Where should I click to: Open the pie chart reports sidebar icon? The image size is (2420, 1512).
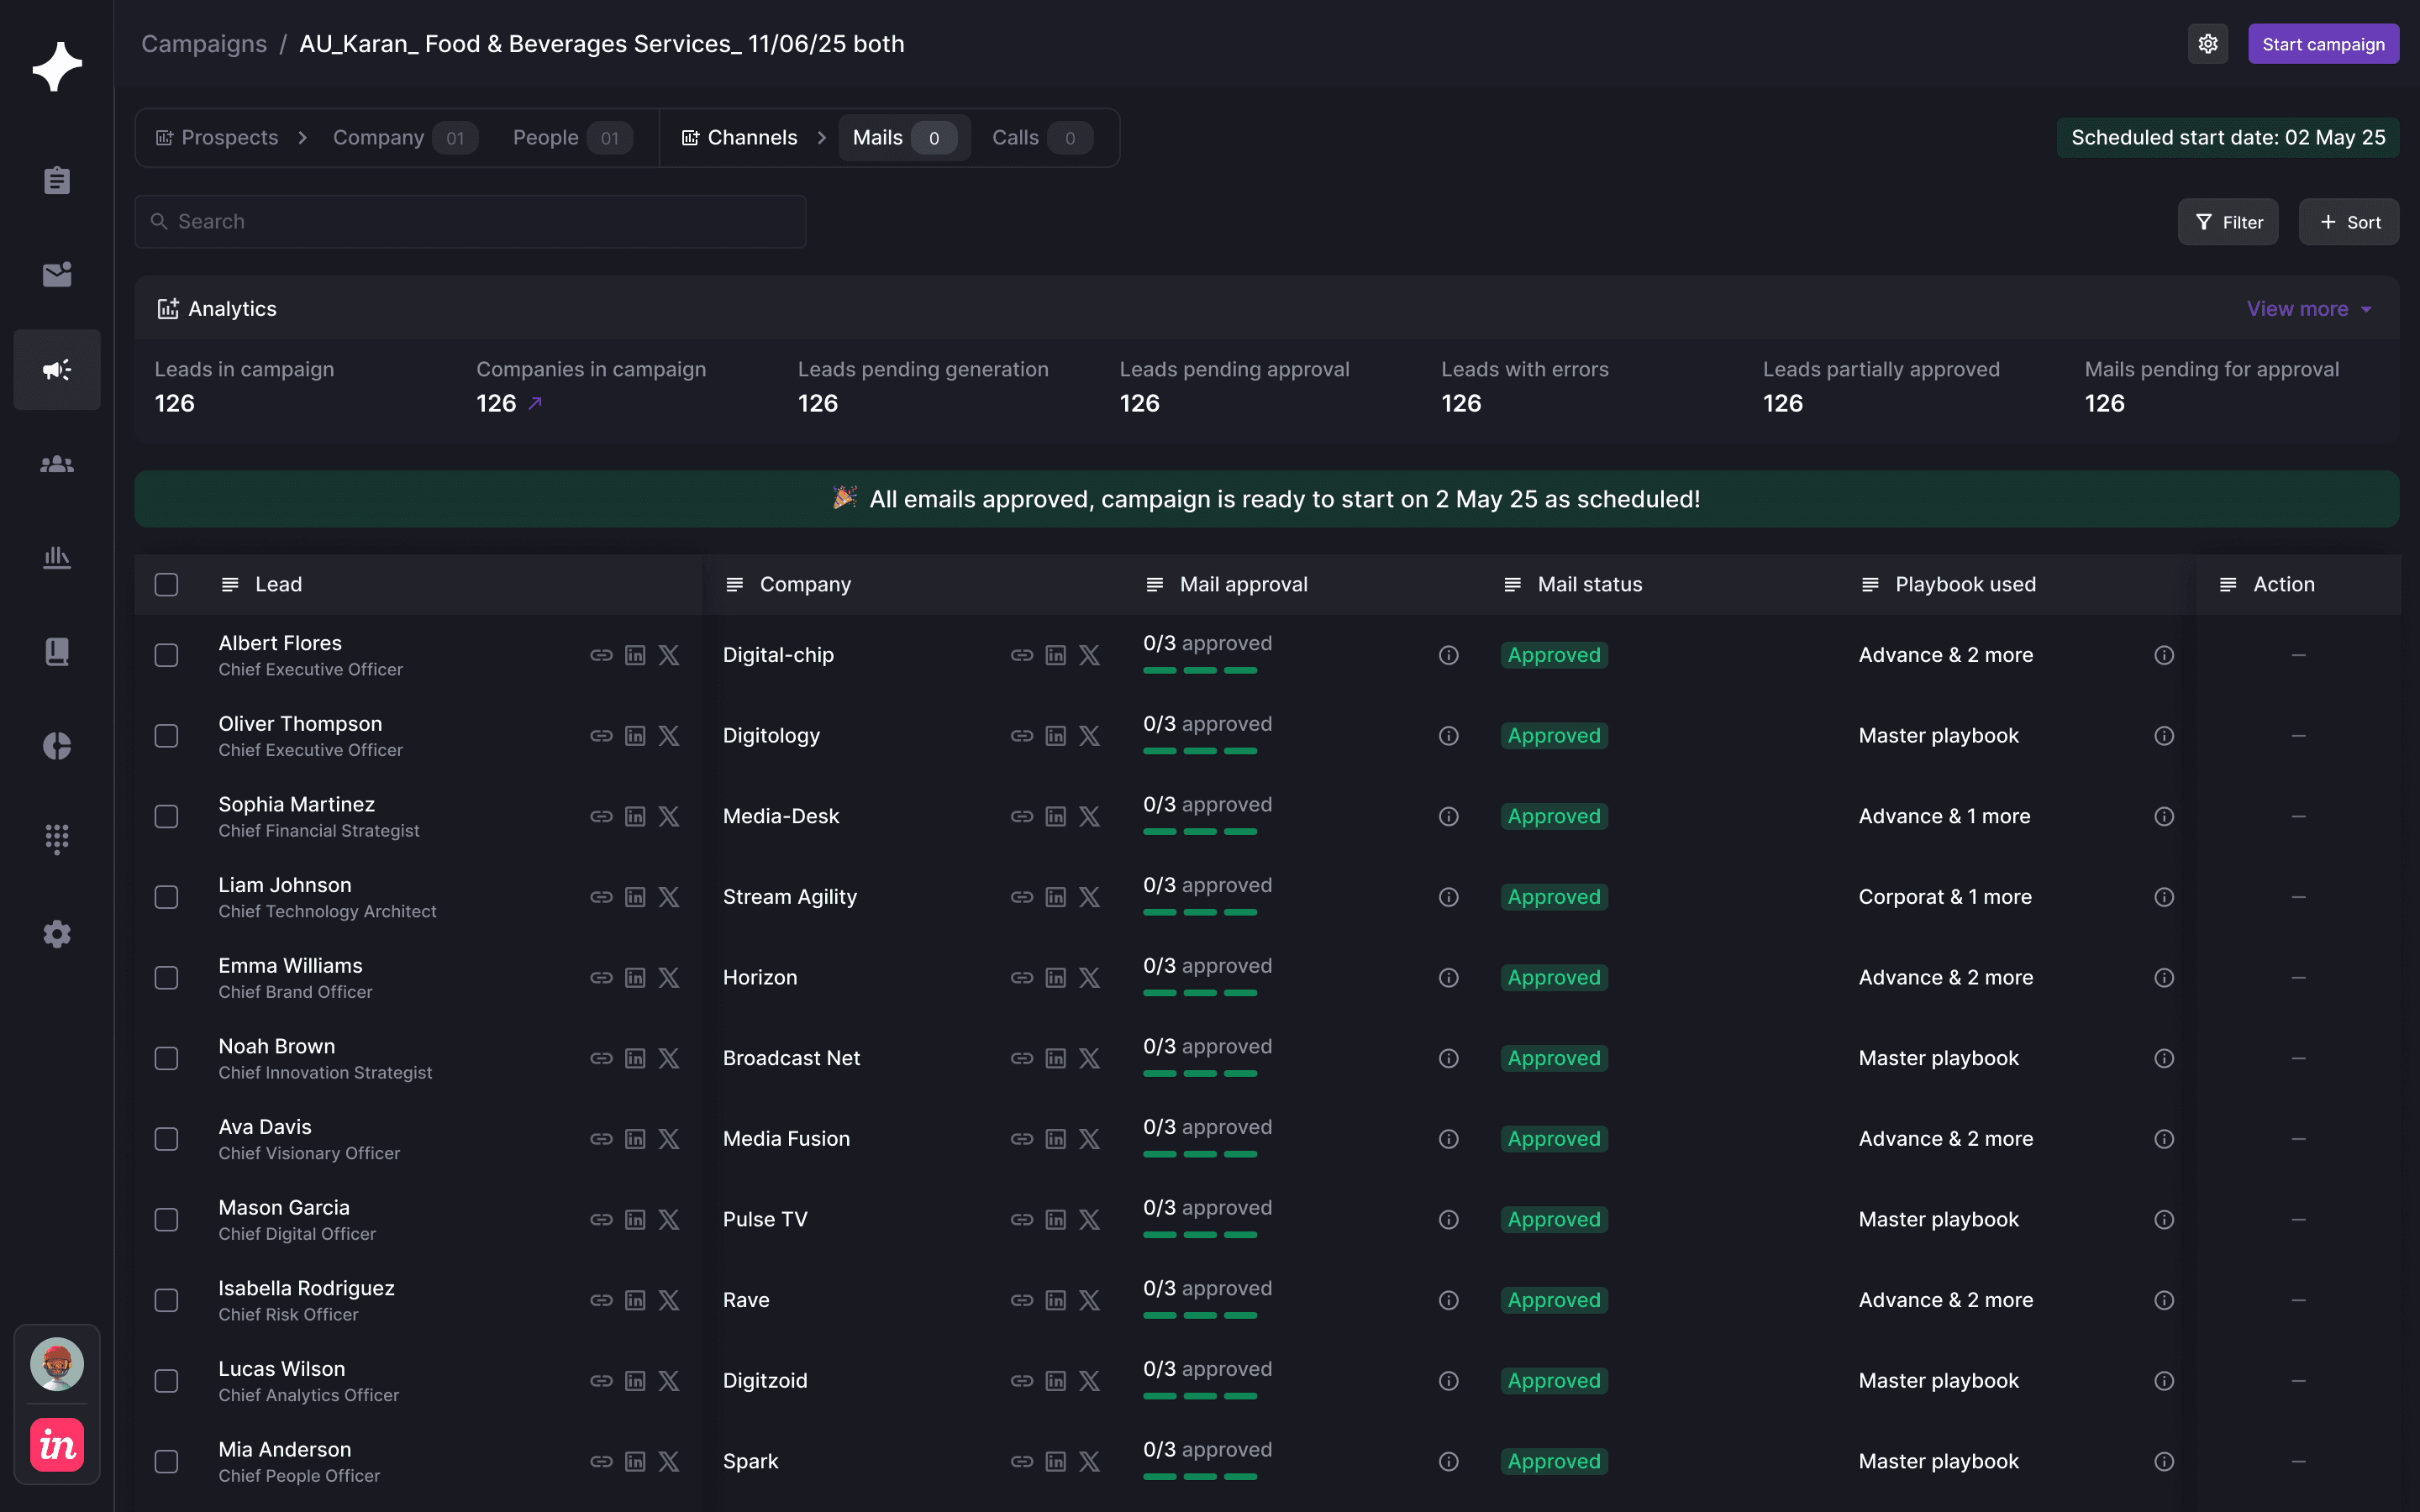[57, 746]
